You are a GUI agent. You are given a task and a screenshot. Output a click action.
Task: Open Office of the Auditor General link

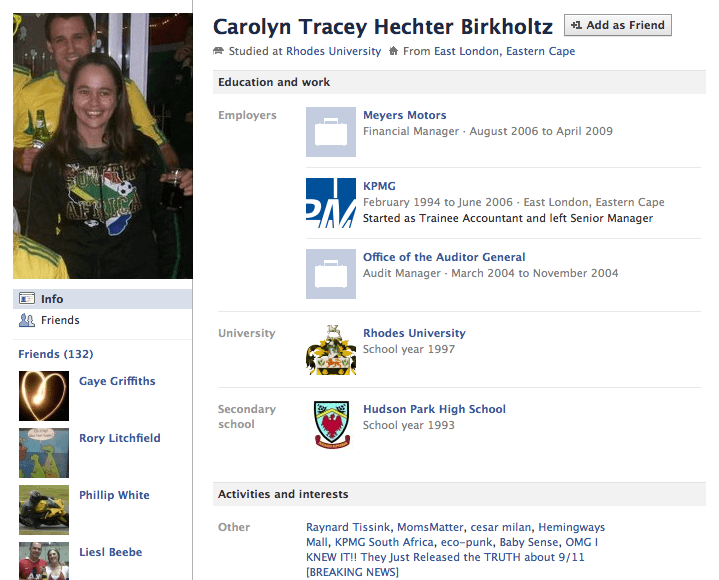click(444, 257)
